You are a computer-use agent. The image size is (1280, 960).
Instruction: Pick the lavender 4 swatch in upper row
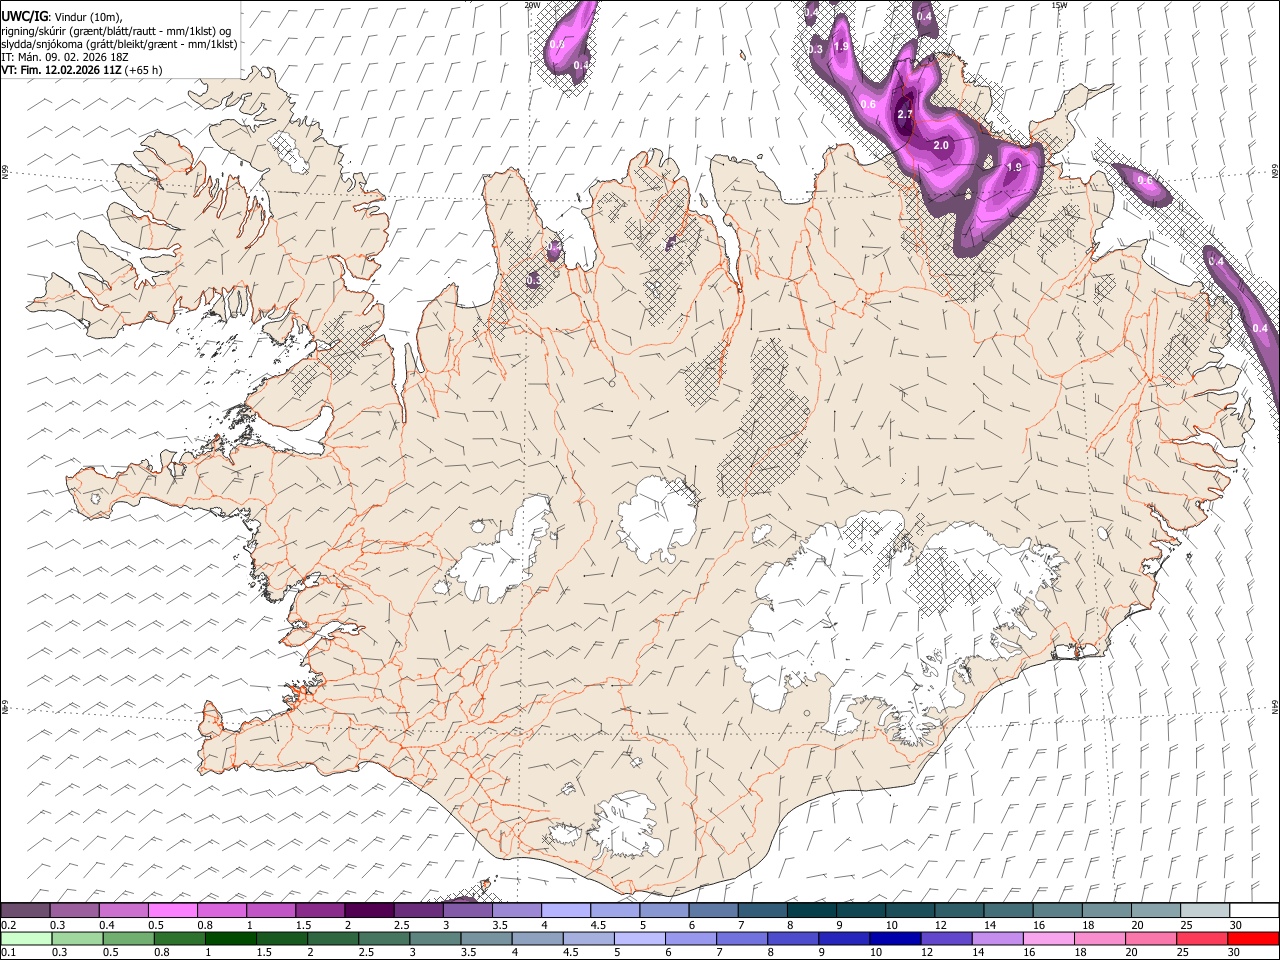point(566,910)
